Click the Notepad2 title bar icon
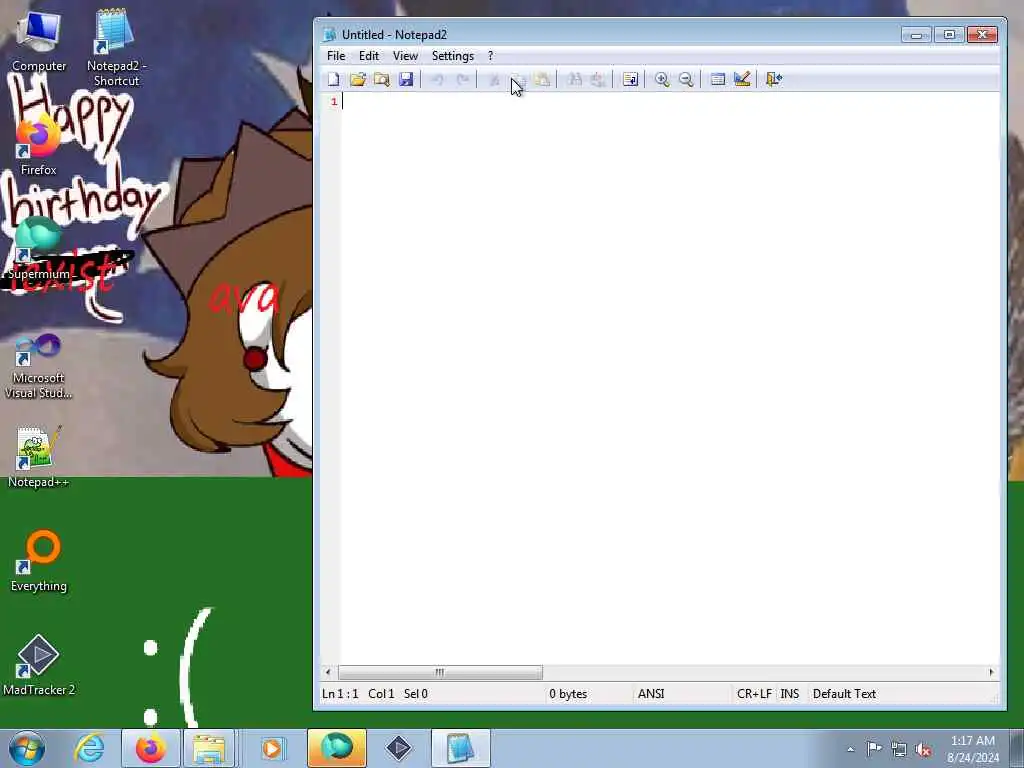 [330, 35]
